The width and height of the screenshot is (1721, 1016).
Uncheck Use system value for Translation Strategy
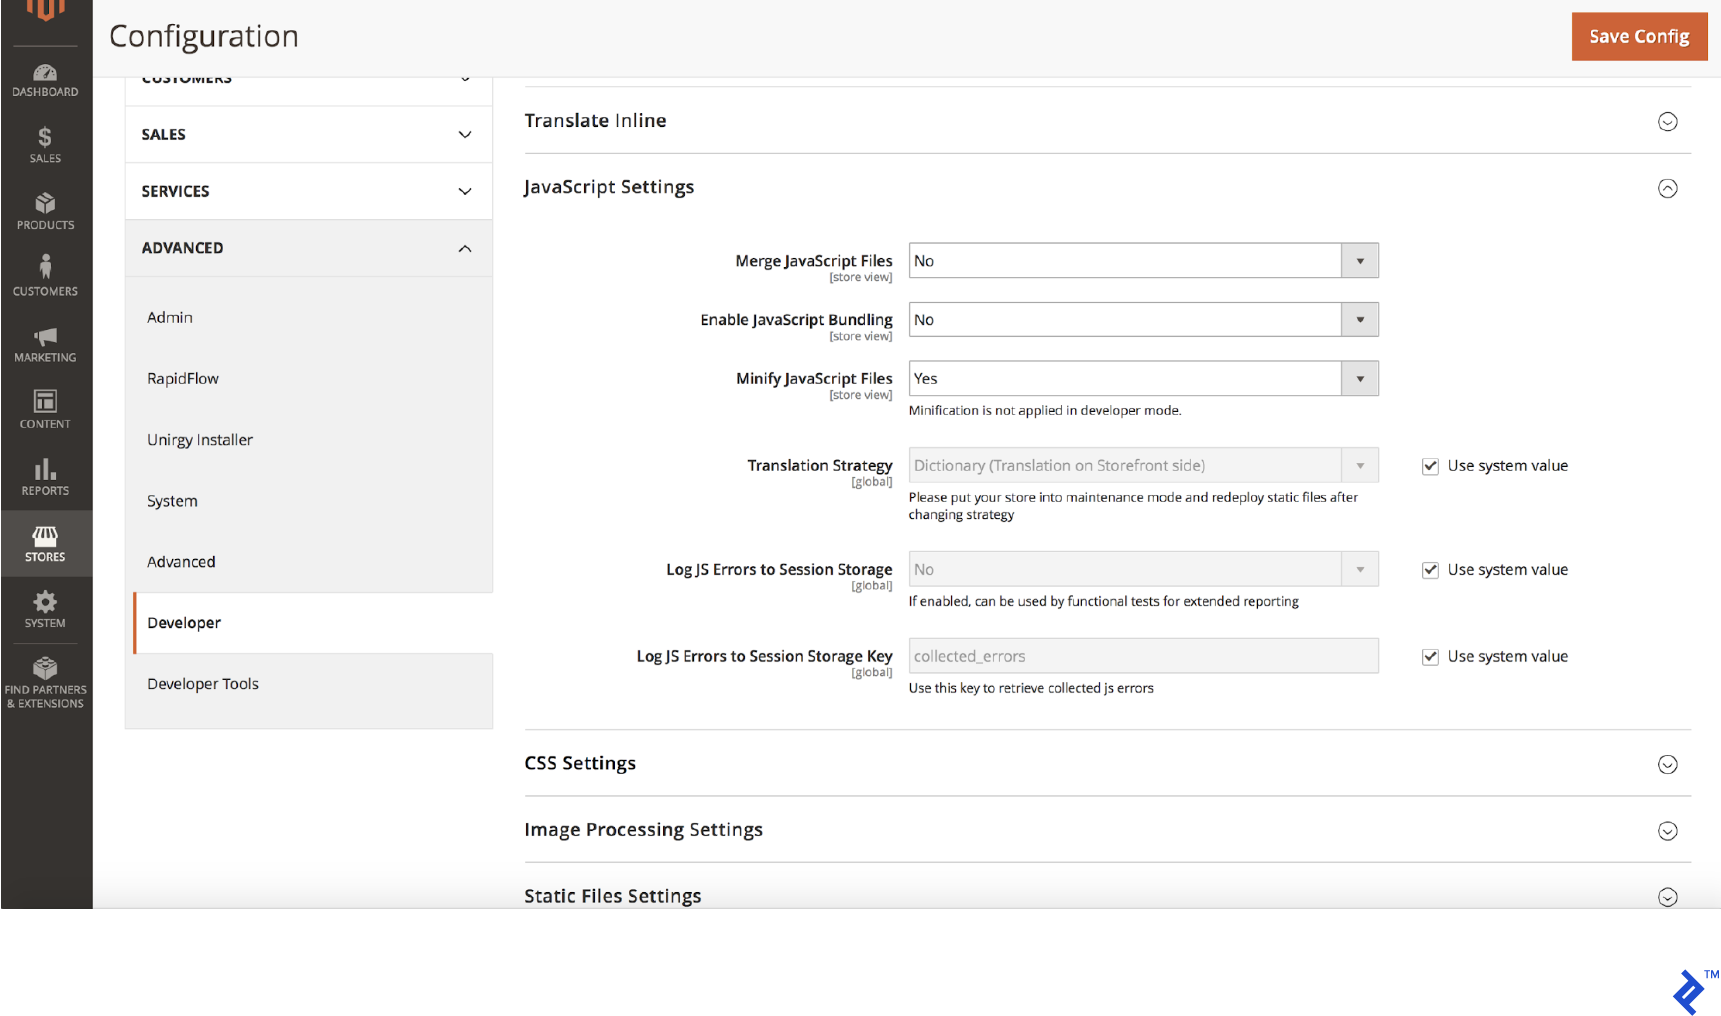click(x=1430, y=466)
